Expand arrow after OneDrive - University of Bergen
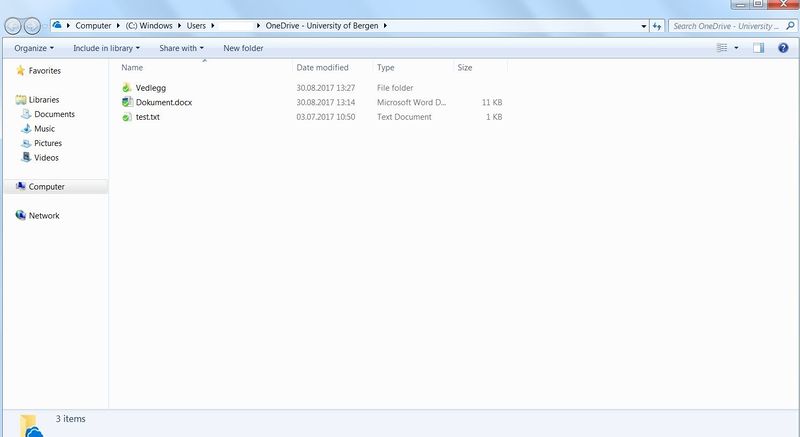 (385, 25)
